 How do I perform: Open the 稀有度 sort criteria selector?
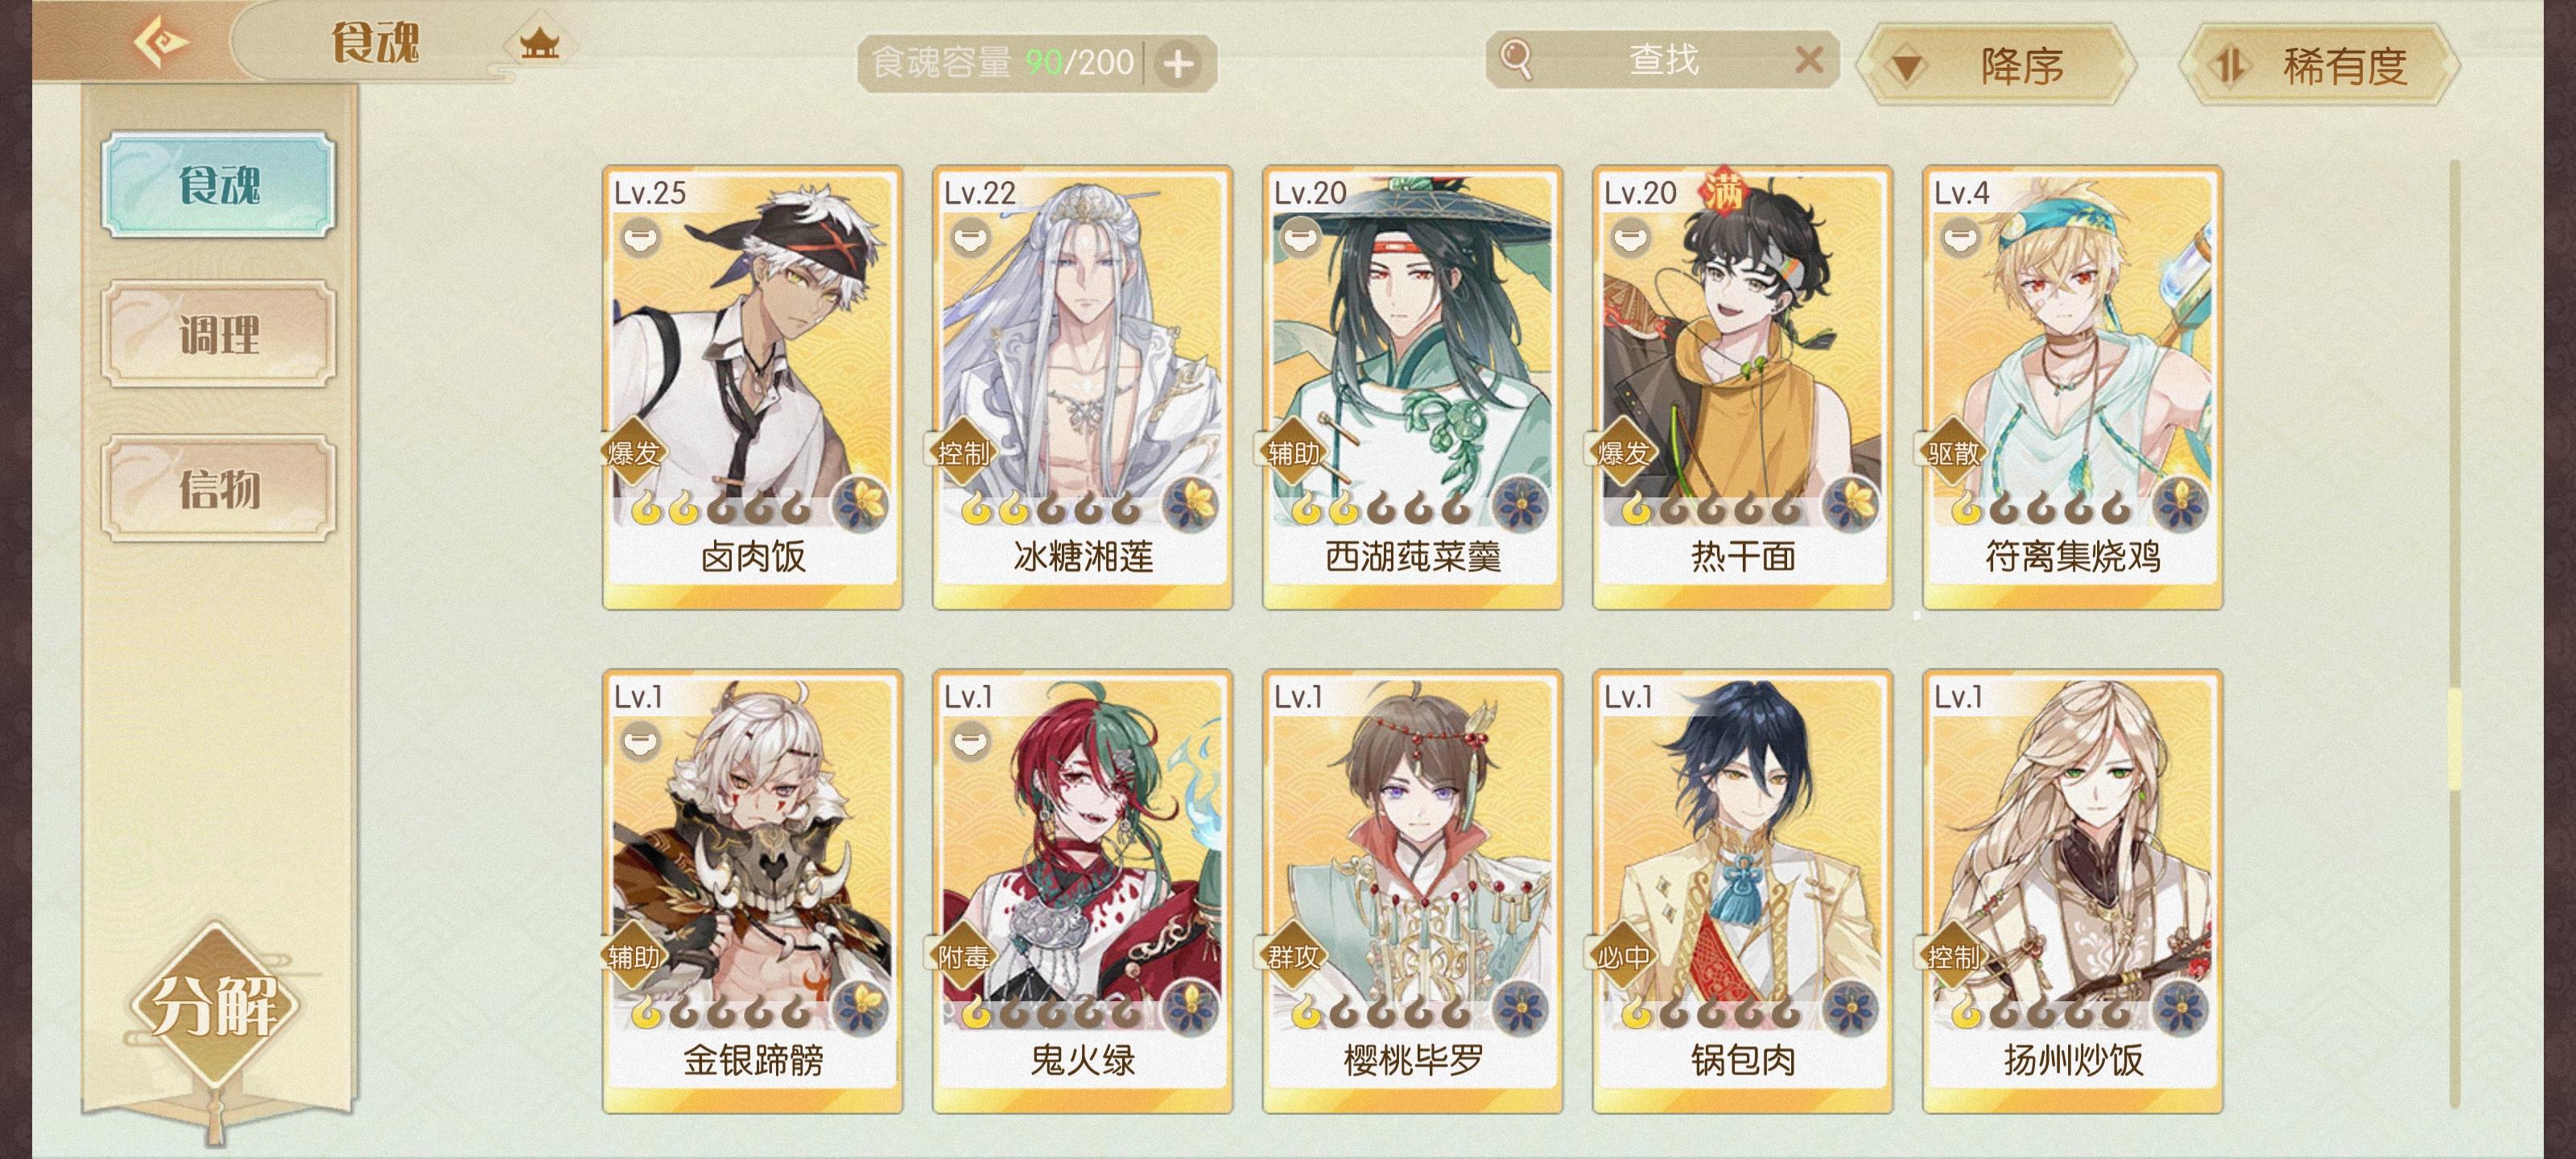[x=2319, y=66]
